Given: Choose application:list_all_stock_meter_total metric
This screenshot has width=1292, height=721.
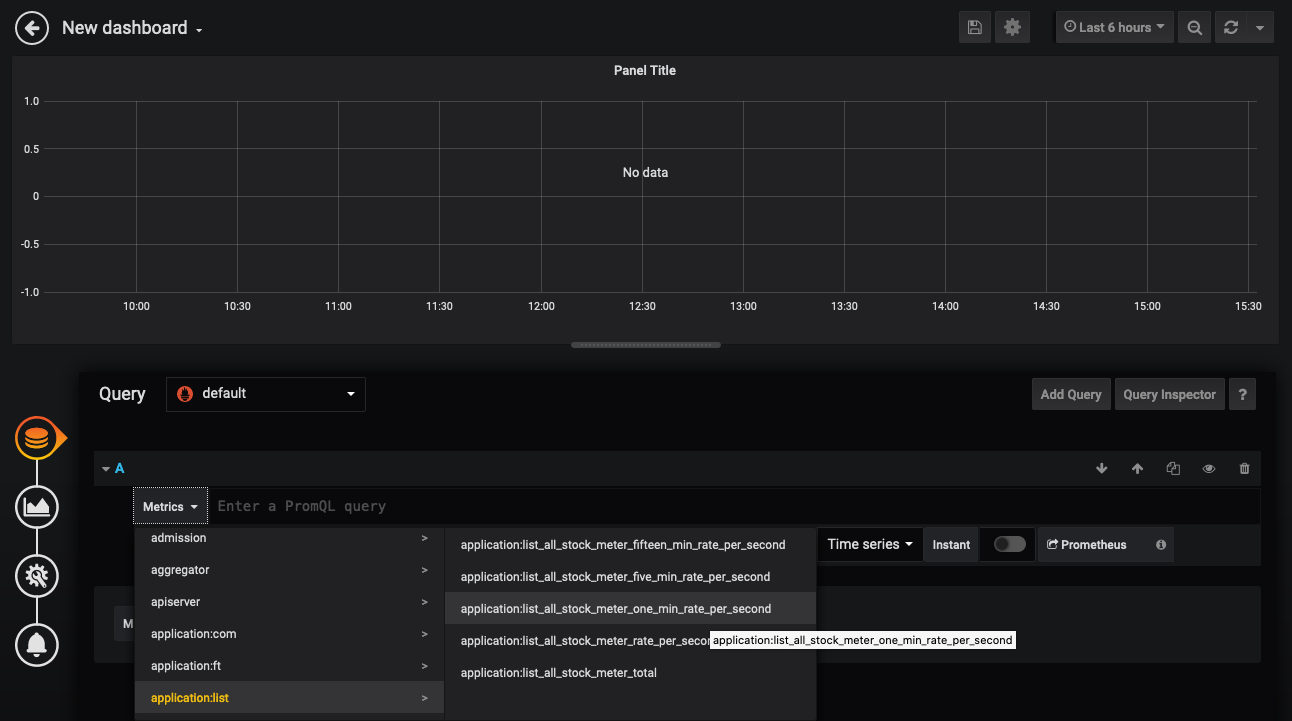Looking at the screenshot, I should tap(630, 673).
